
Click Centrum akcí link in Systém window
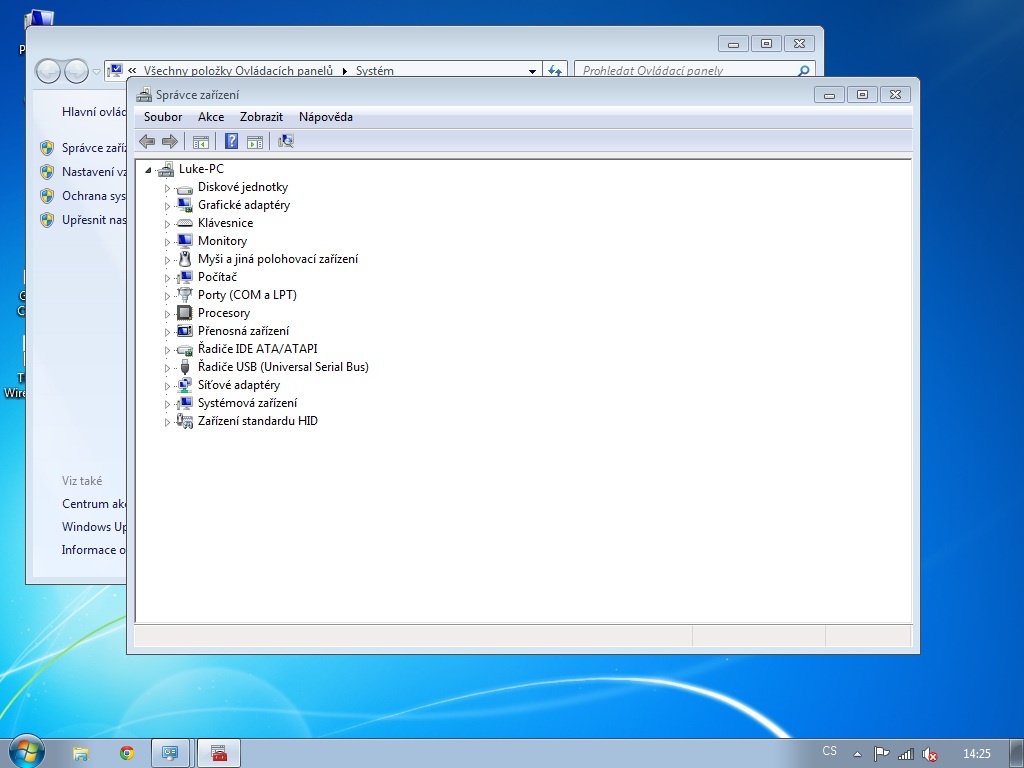coord(94,504)
